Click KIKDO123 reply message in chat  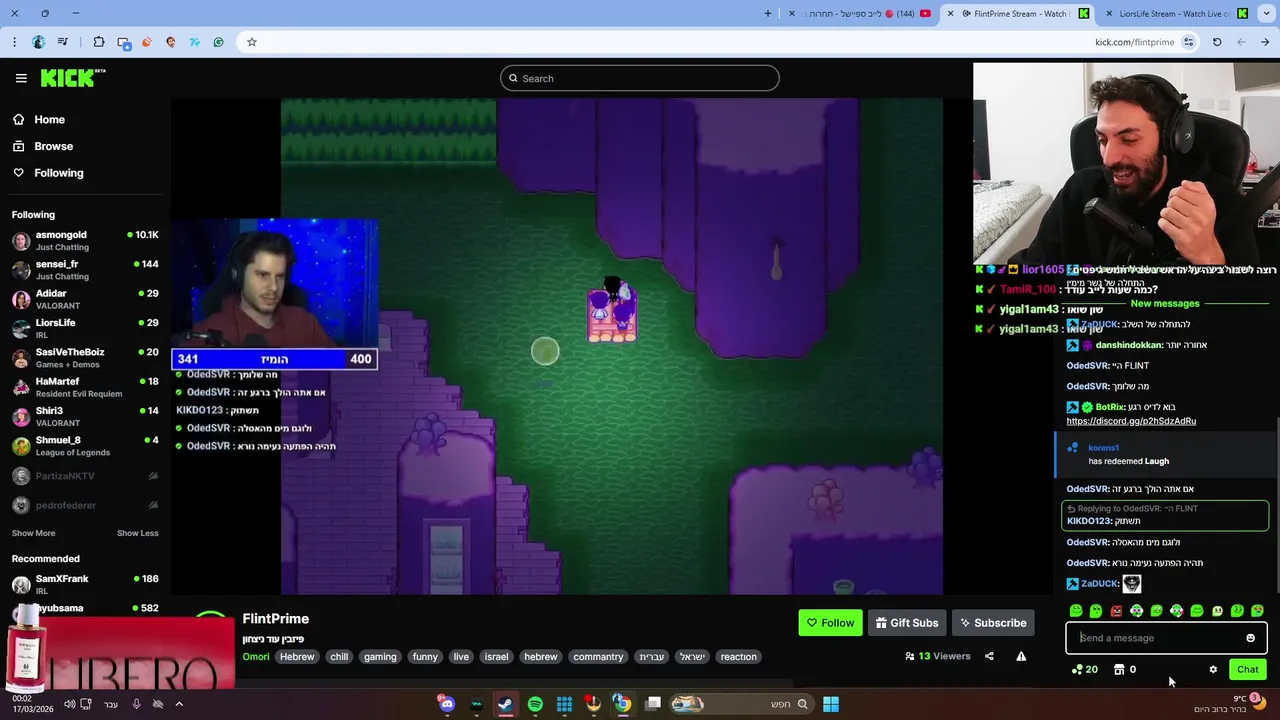point(1164,515)
